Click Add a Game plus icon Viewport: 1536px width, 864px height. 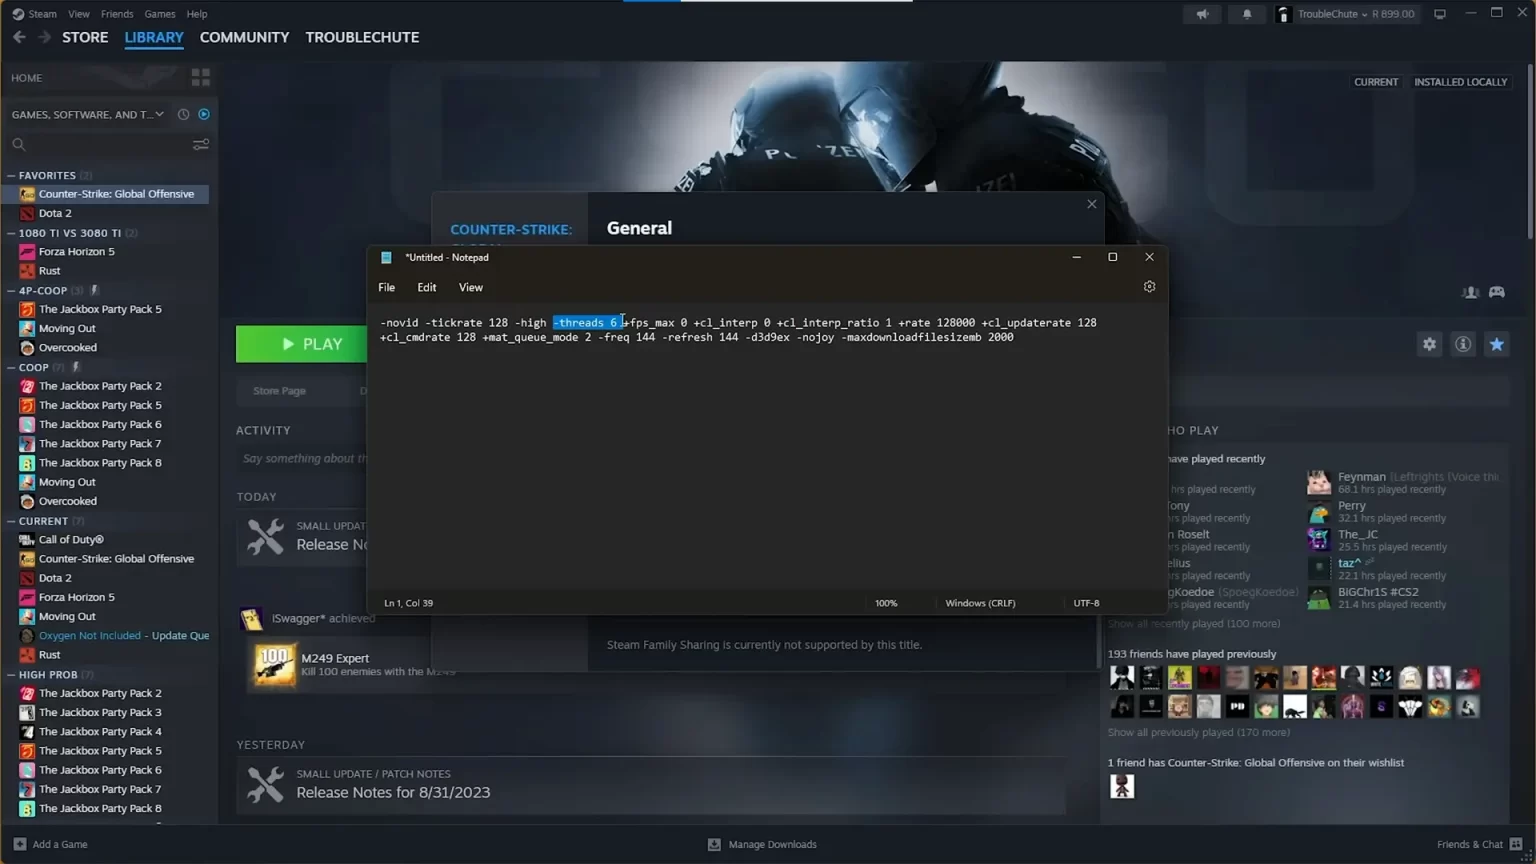point(19,844)
